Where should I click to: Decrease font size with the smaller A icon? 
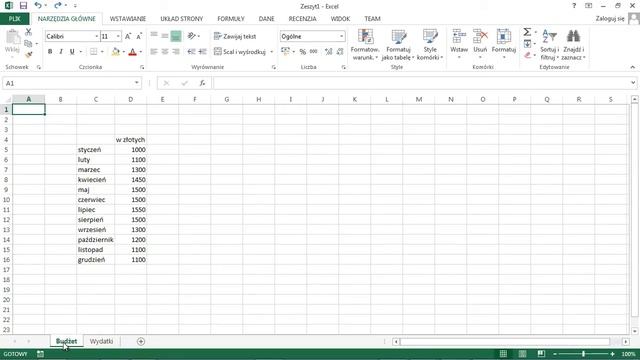click(x=139, y=36)
